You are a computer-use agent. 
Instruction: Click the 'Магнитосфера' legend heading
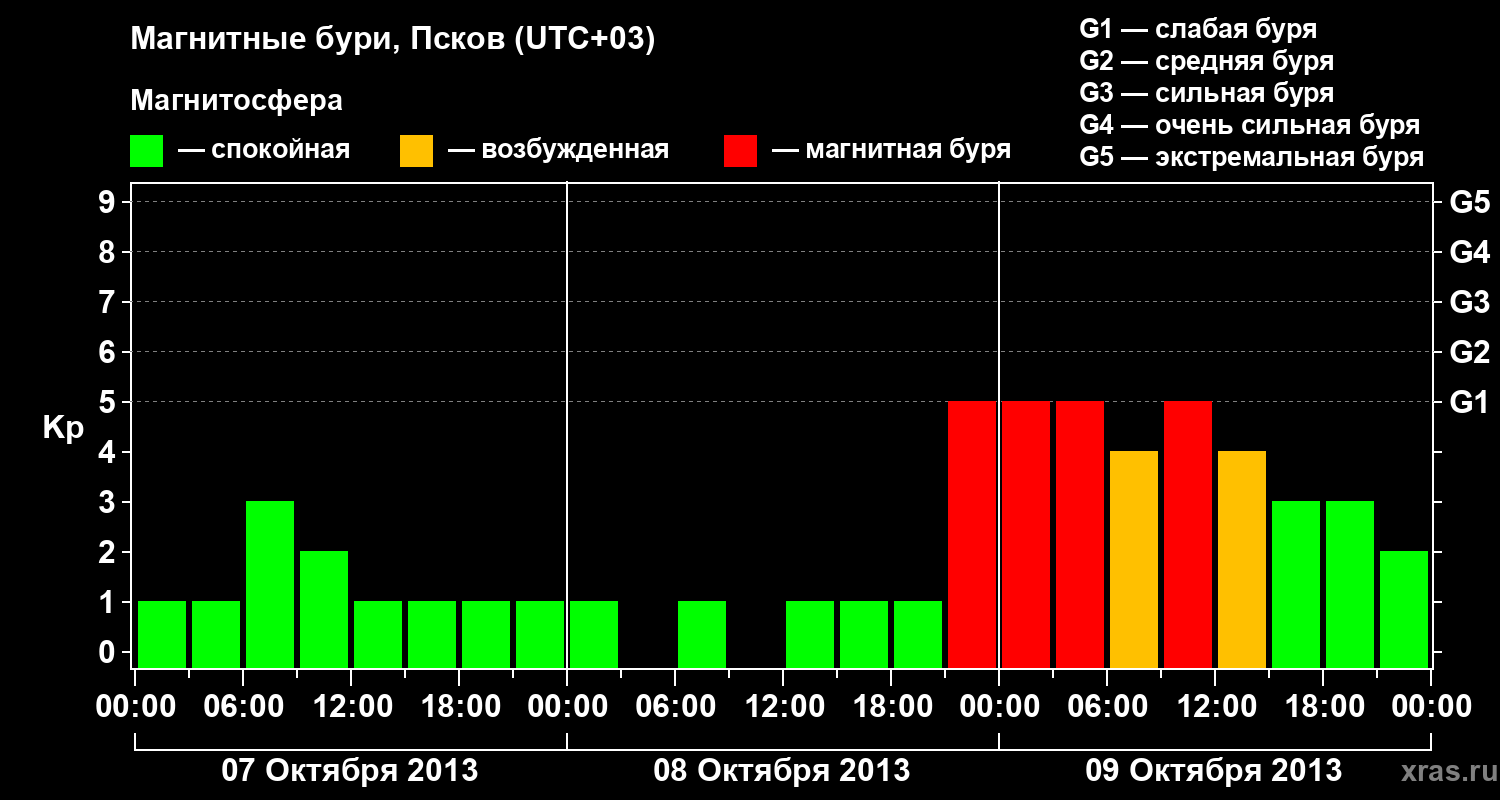click(237, 101)
